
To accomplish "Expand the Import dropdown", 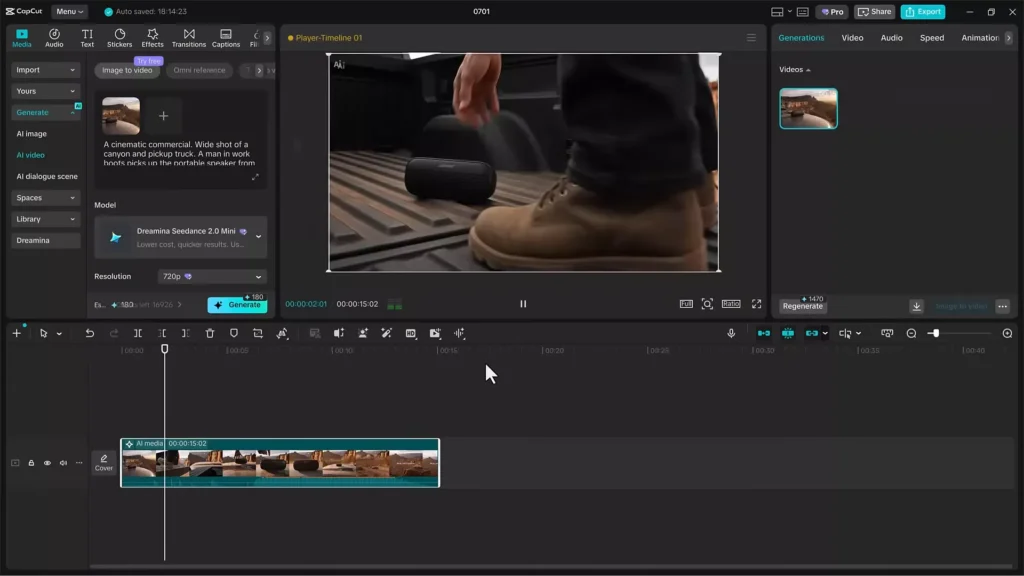I will click(x=45, y=70).
